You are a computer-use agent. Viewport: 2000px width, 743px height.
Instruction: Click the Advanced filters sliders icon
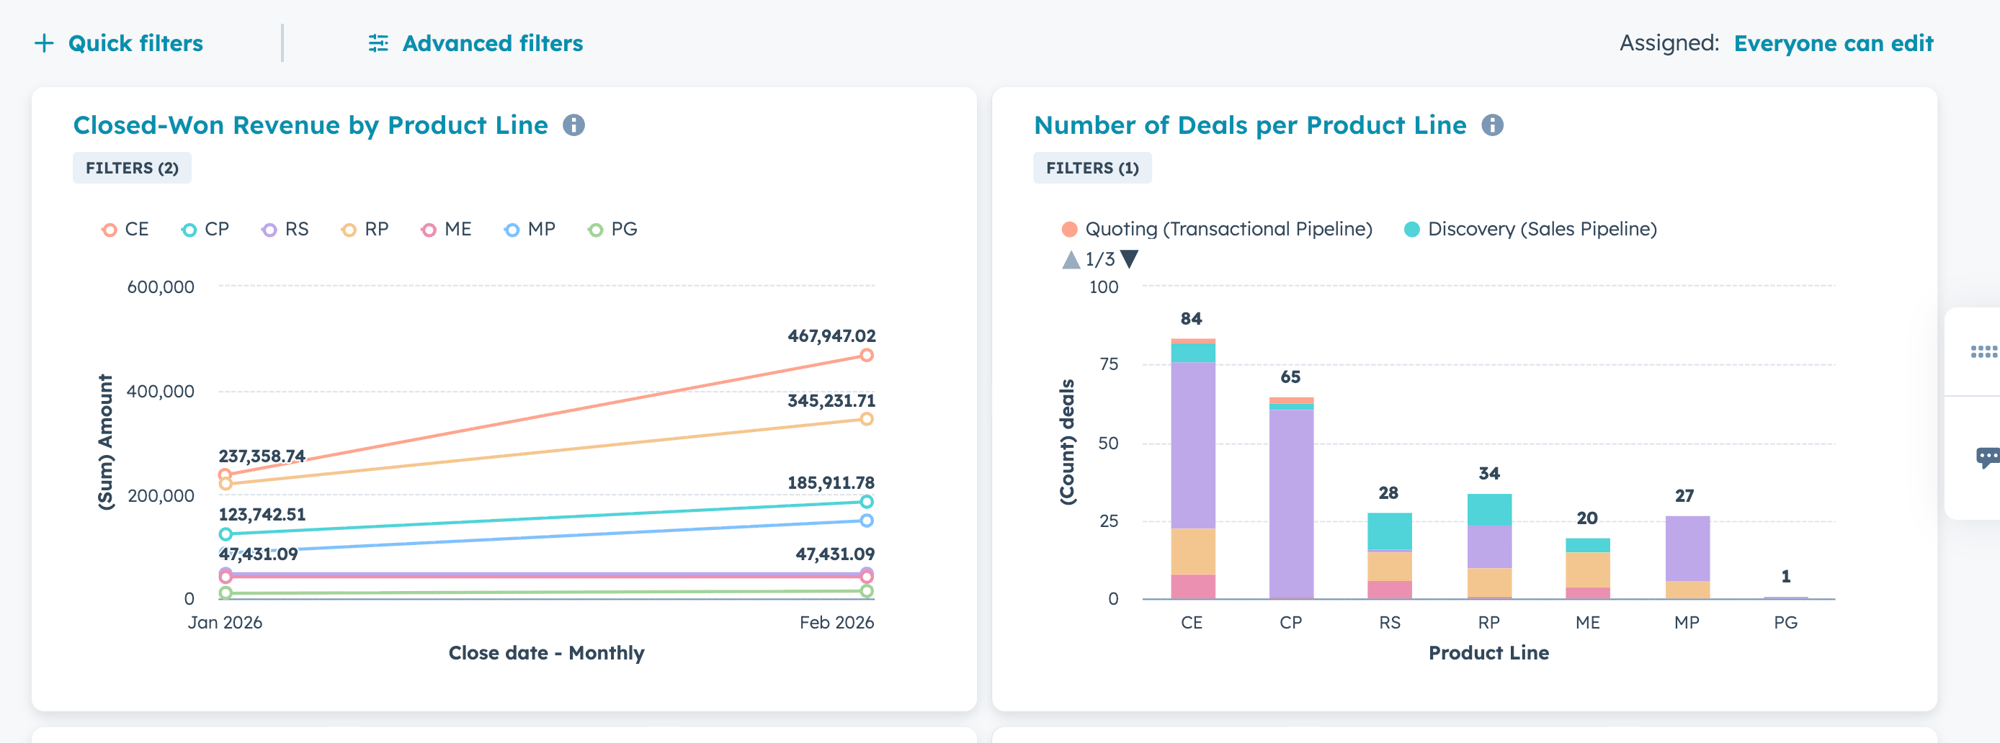pyautogui.click(x=378, y=43)
